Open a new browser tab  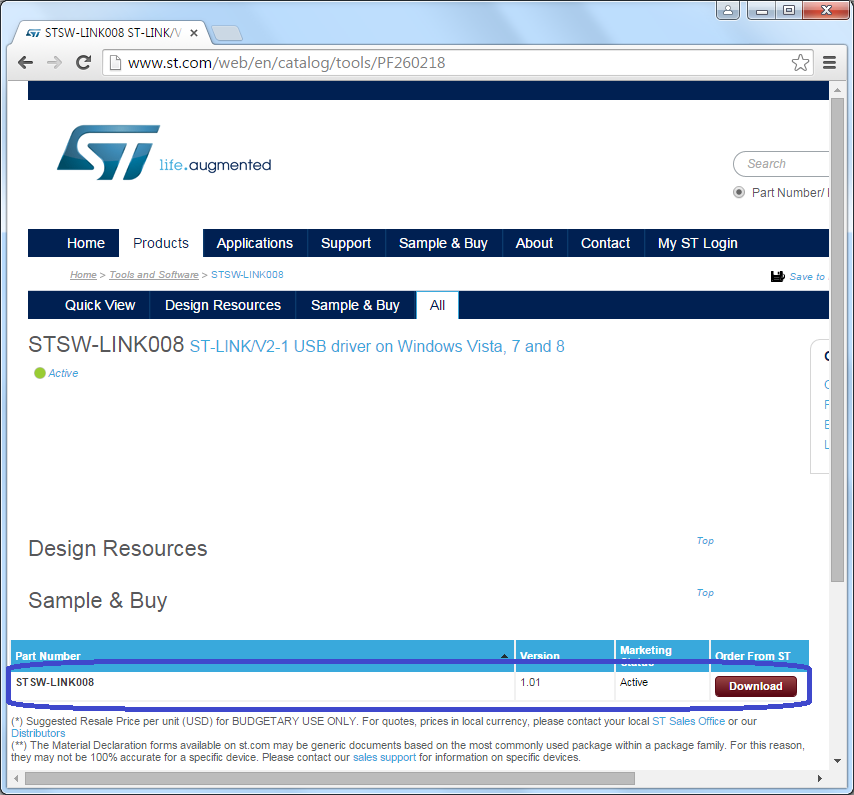pyautogui.click(x=227, y=33)
